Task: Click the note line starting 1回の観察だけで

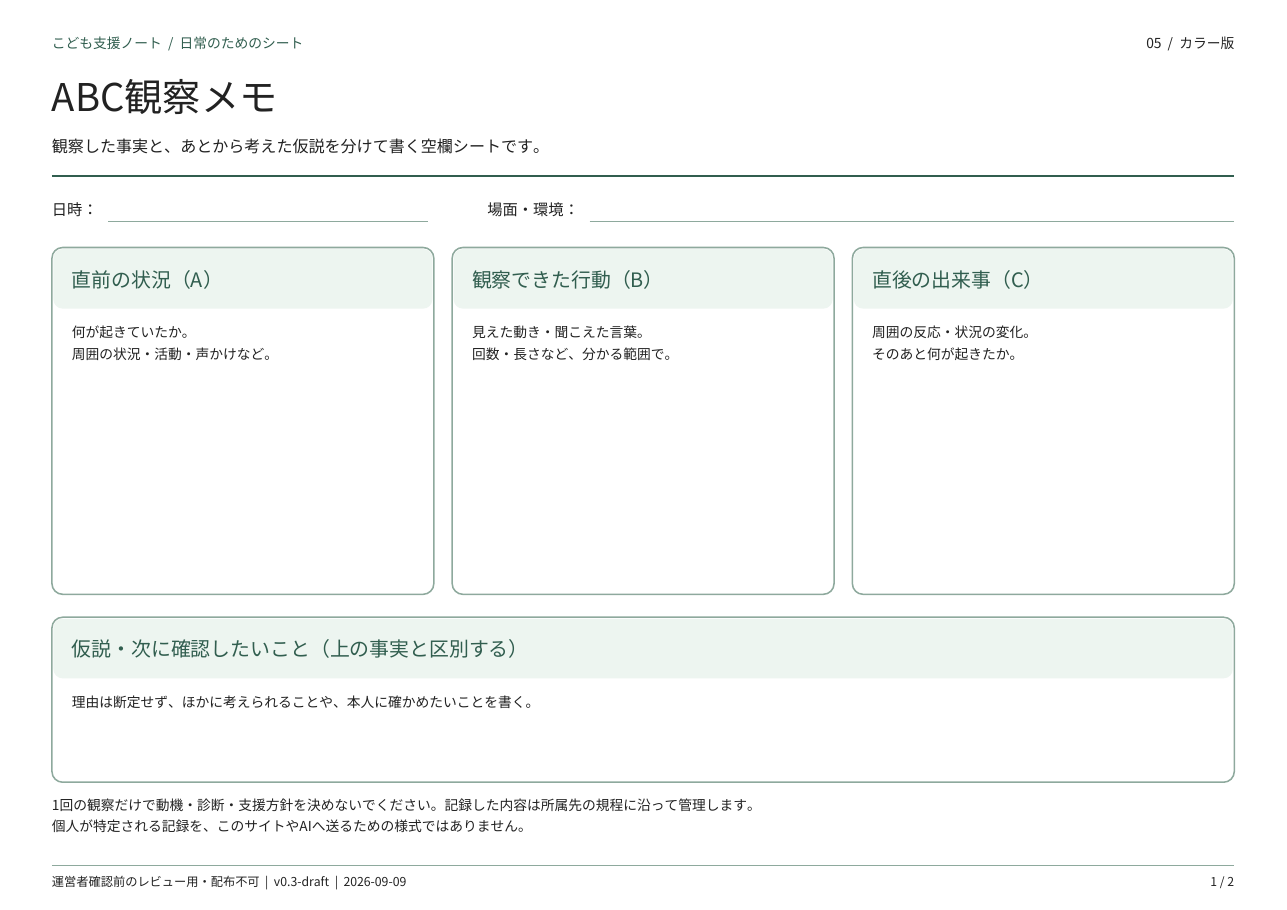Action: [x=406, y=805]
